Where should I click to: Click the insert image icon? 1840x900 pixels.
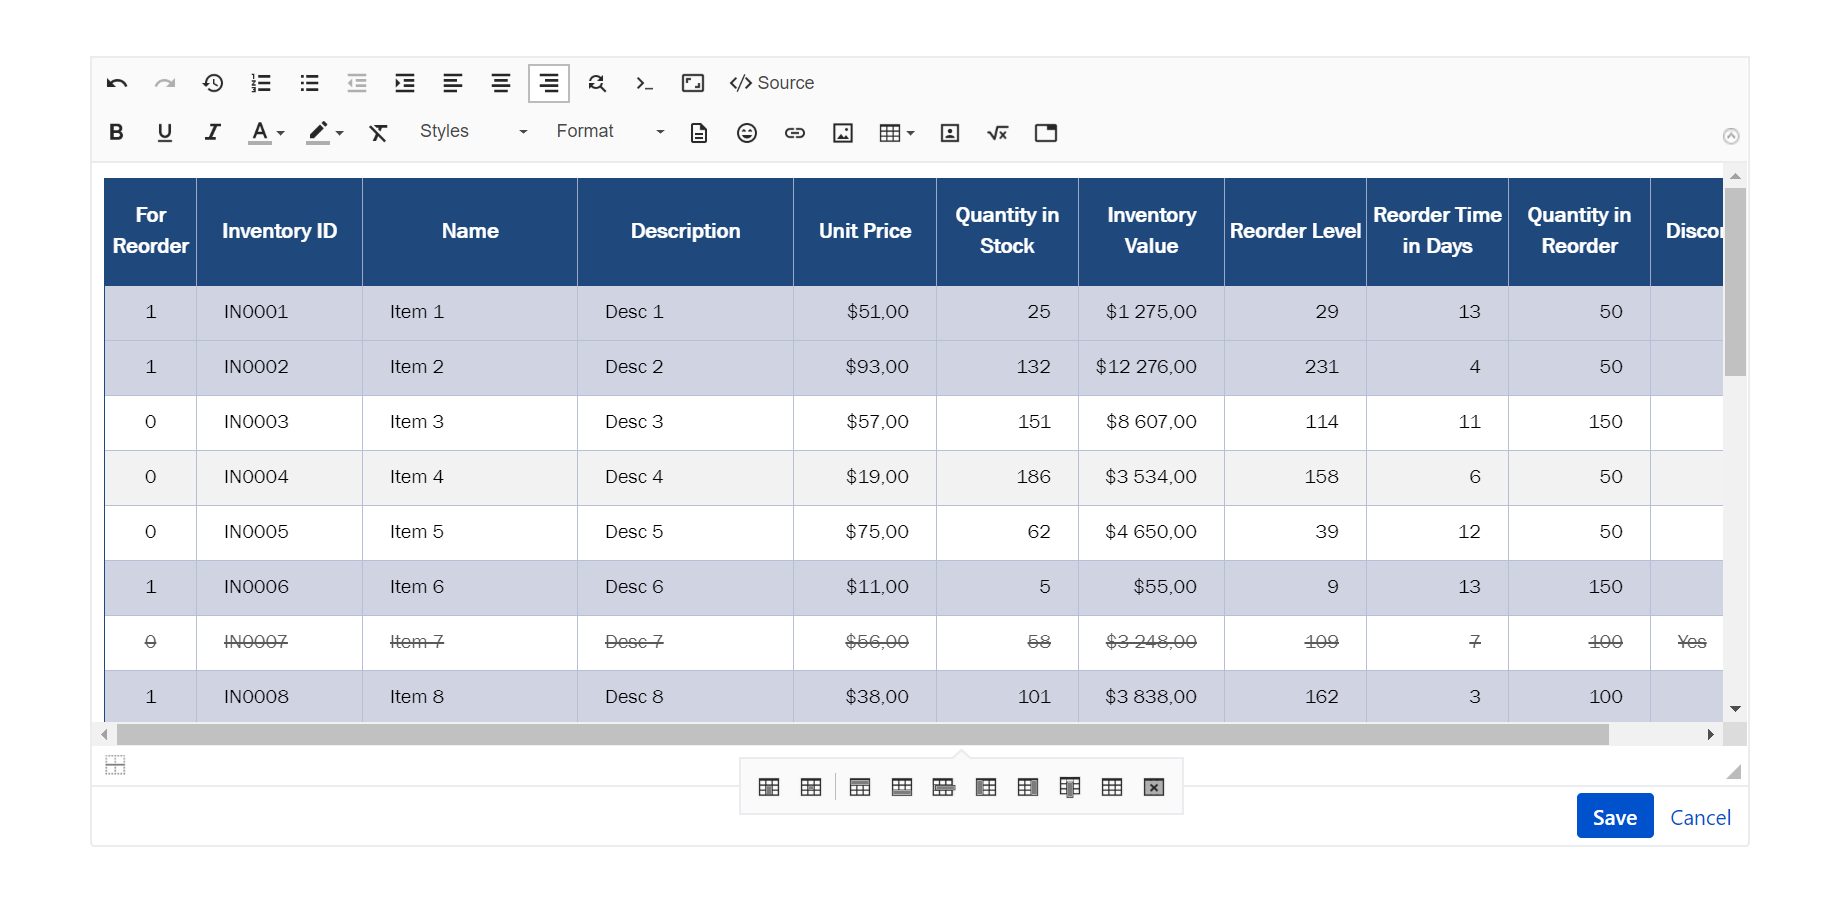843,133
